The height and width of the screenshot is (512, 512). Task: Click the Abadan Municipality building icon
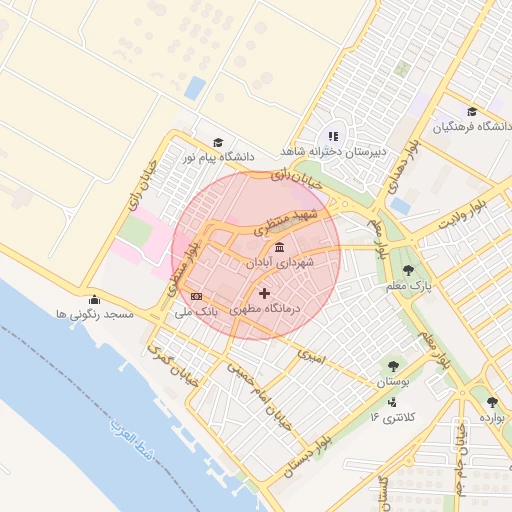[280, 247]
